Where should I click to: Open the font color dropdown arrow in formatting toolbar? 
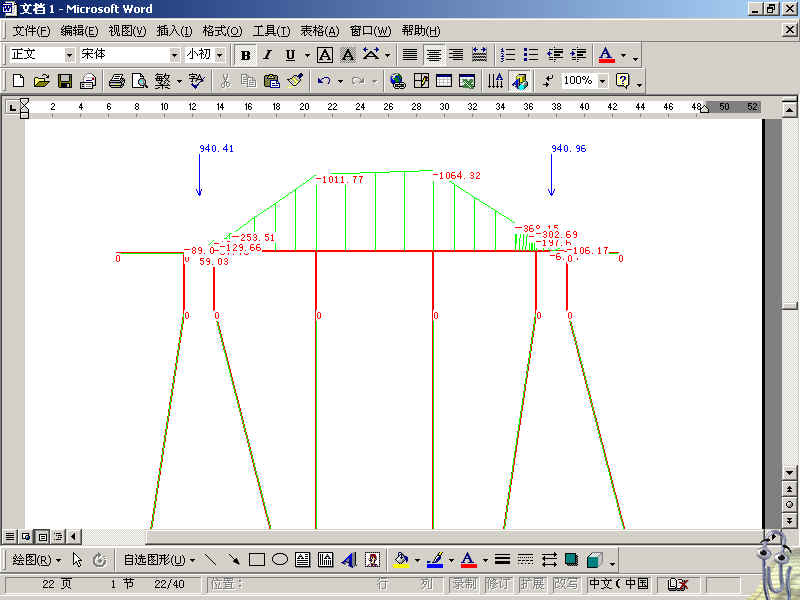(623, 55)
